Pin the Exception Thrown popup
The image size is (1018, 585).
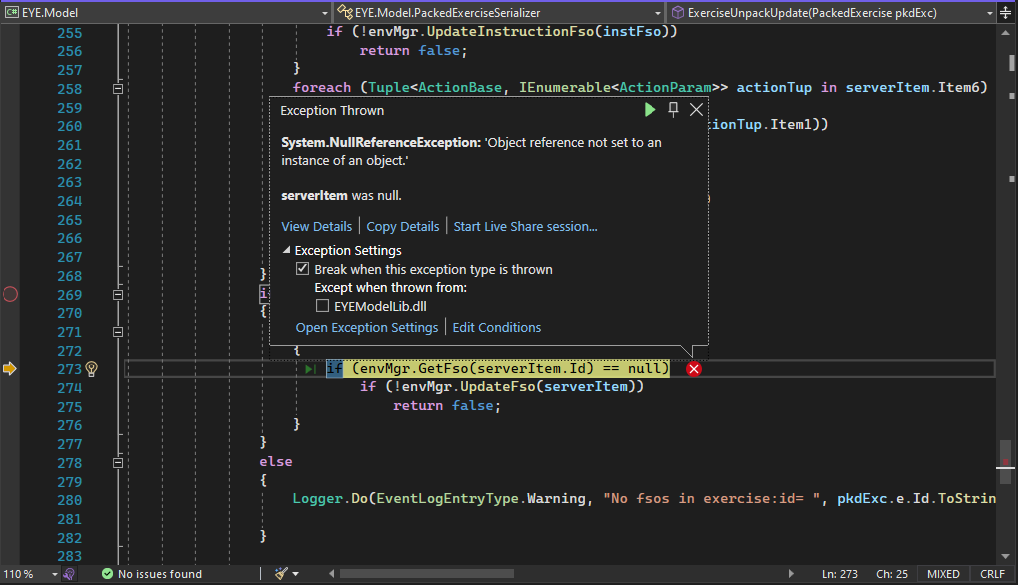[673, 110]
